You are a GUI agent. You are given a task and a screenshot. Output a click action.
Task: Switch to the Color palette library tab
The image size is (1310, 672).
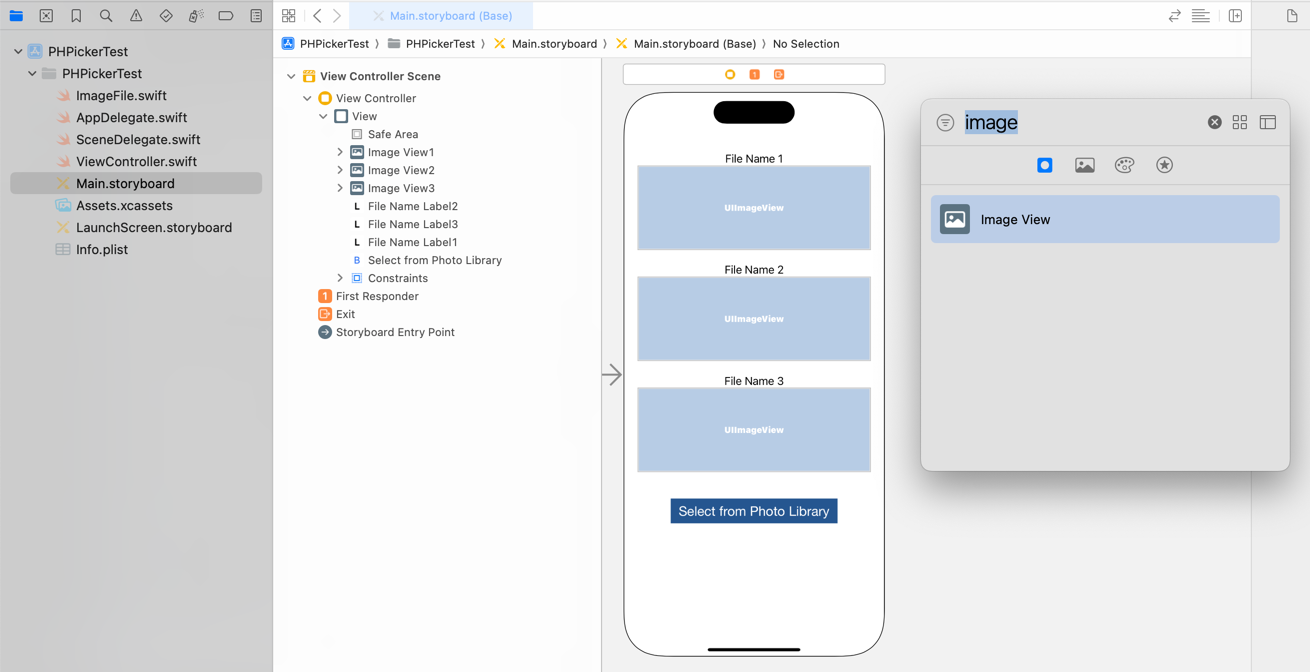[1124, 165]
